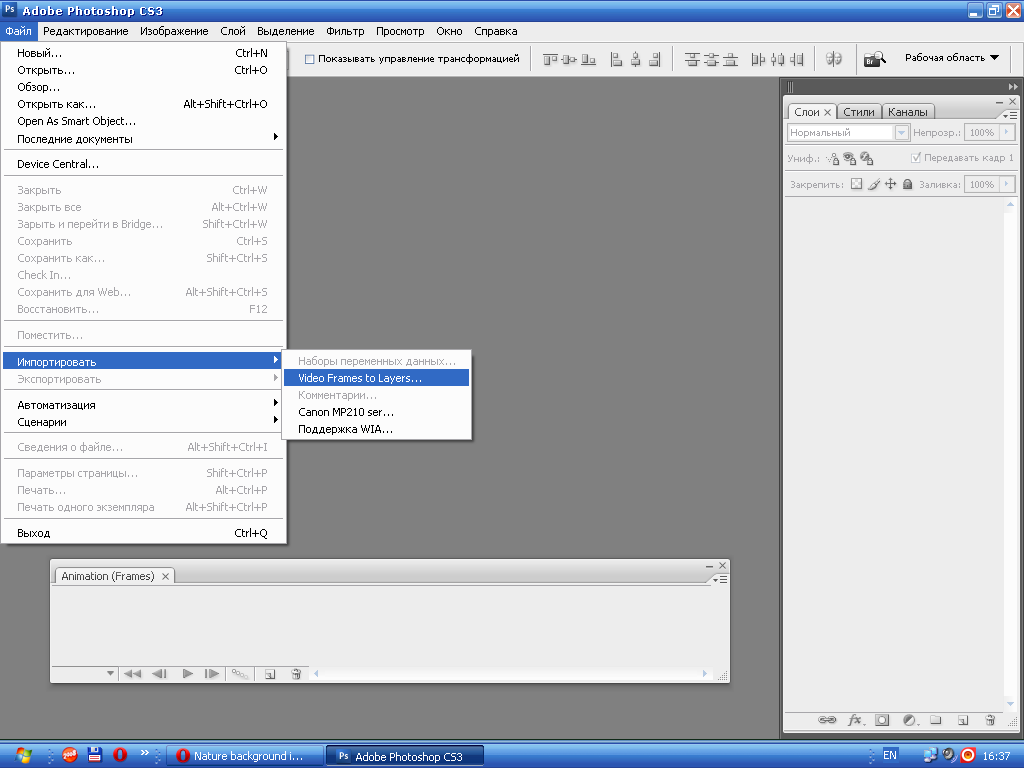Switch to 'Каналы' tab

907,112
